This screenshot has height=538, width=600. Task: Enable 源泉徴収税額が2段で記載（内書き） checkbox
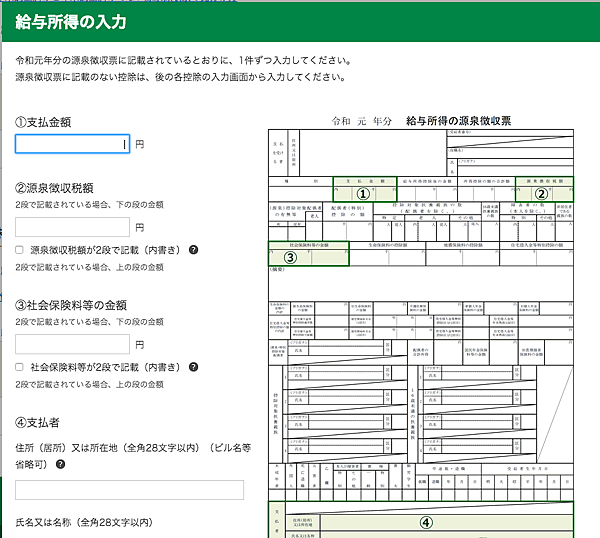(19, 250)
